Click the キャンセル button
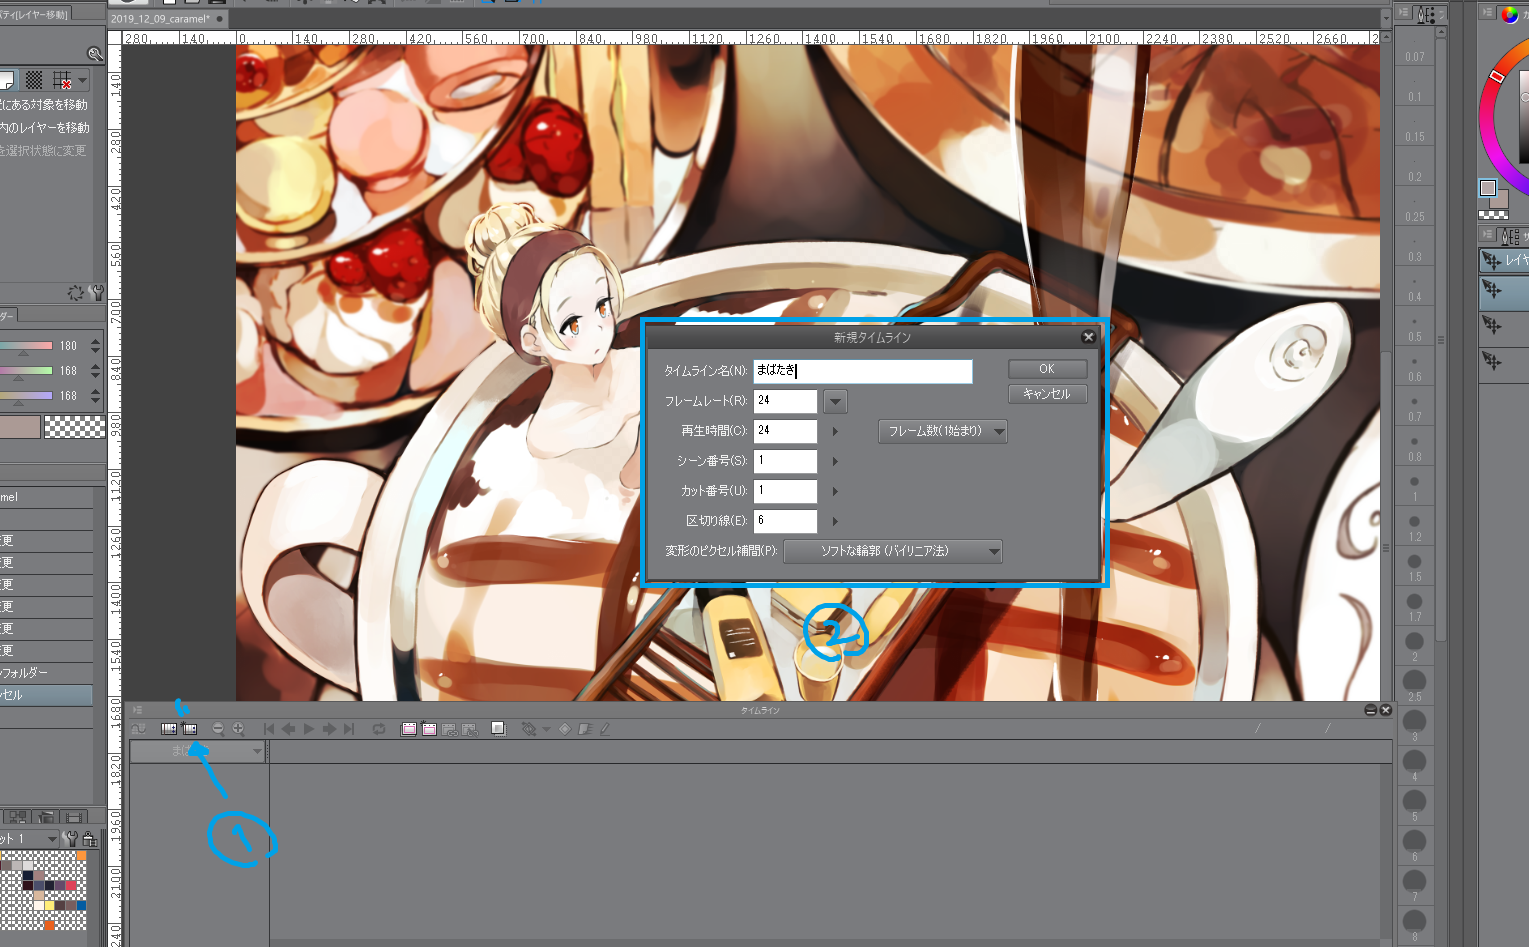This screenshot has height=947, width=1529. pyautogui.click(x=1047, y=394)
